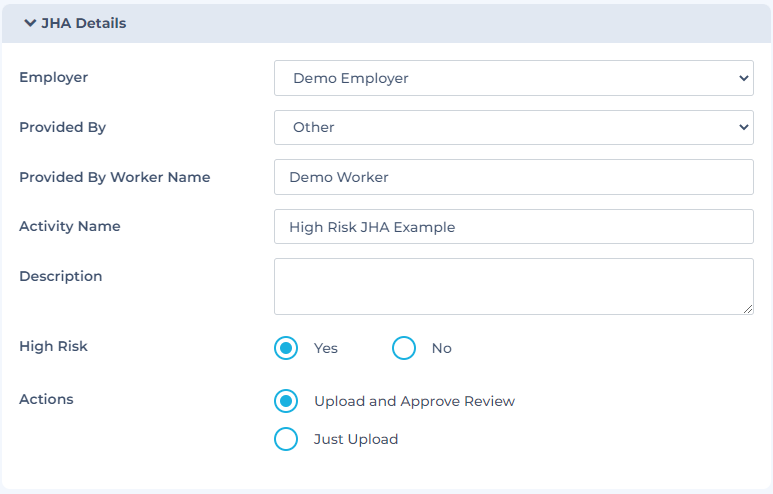
Task: Select the High Risk Yes radio button
Action: click(286, 348)
